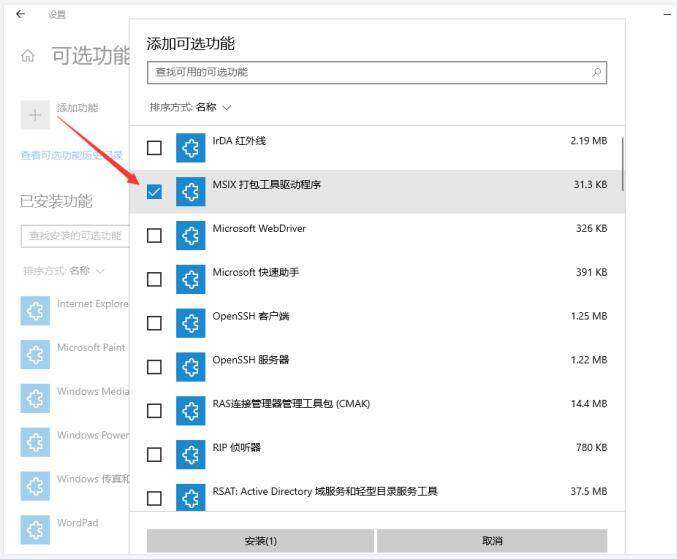Go to Settings home icon
Image resolution: width=677 pixels, height=559 pixels.
pos(28,56)
